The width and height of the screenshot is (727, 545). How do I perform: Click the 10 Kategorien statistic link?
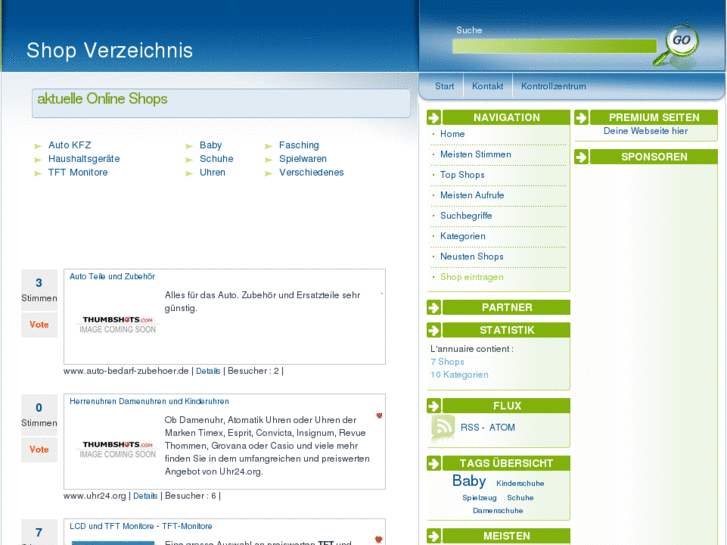tap(459, 375)
